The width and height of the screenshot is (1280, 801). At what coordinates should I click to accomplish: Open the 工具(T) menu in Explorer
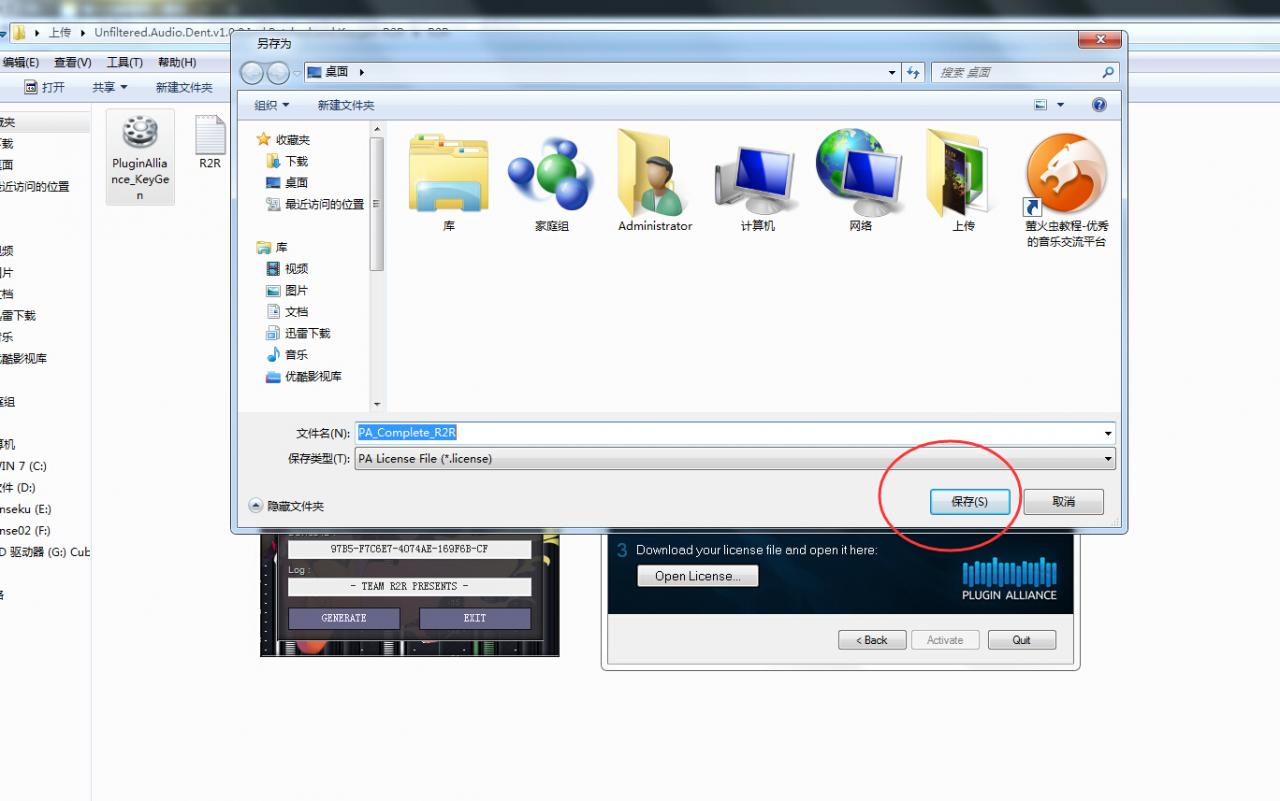(x=125, y=62)
